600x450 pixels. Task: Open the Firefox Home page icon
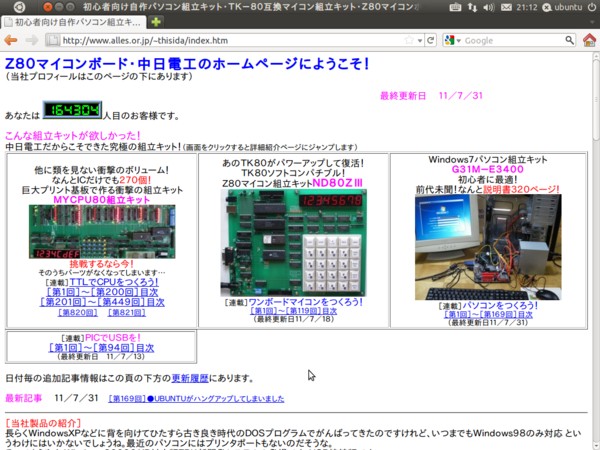point(590,40)
